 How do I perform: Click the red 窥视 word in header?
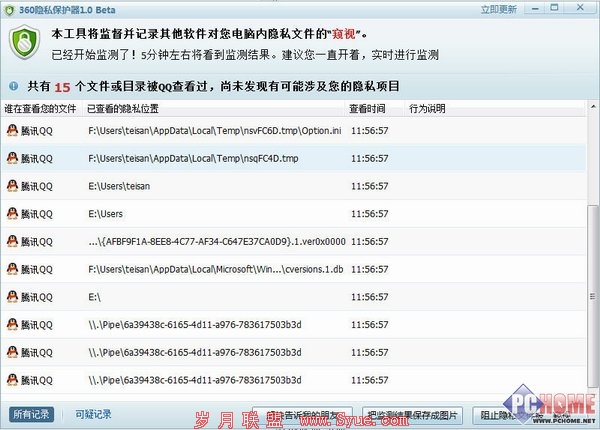344,34
